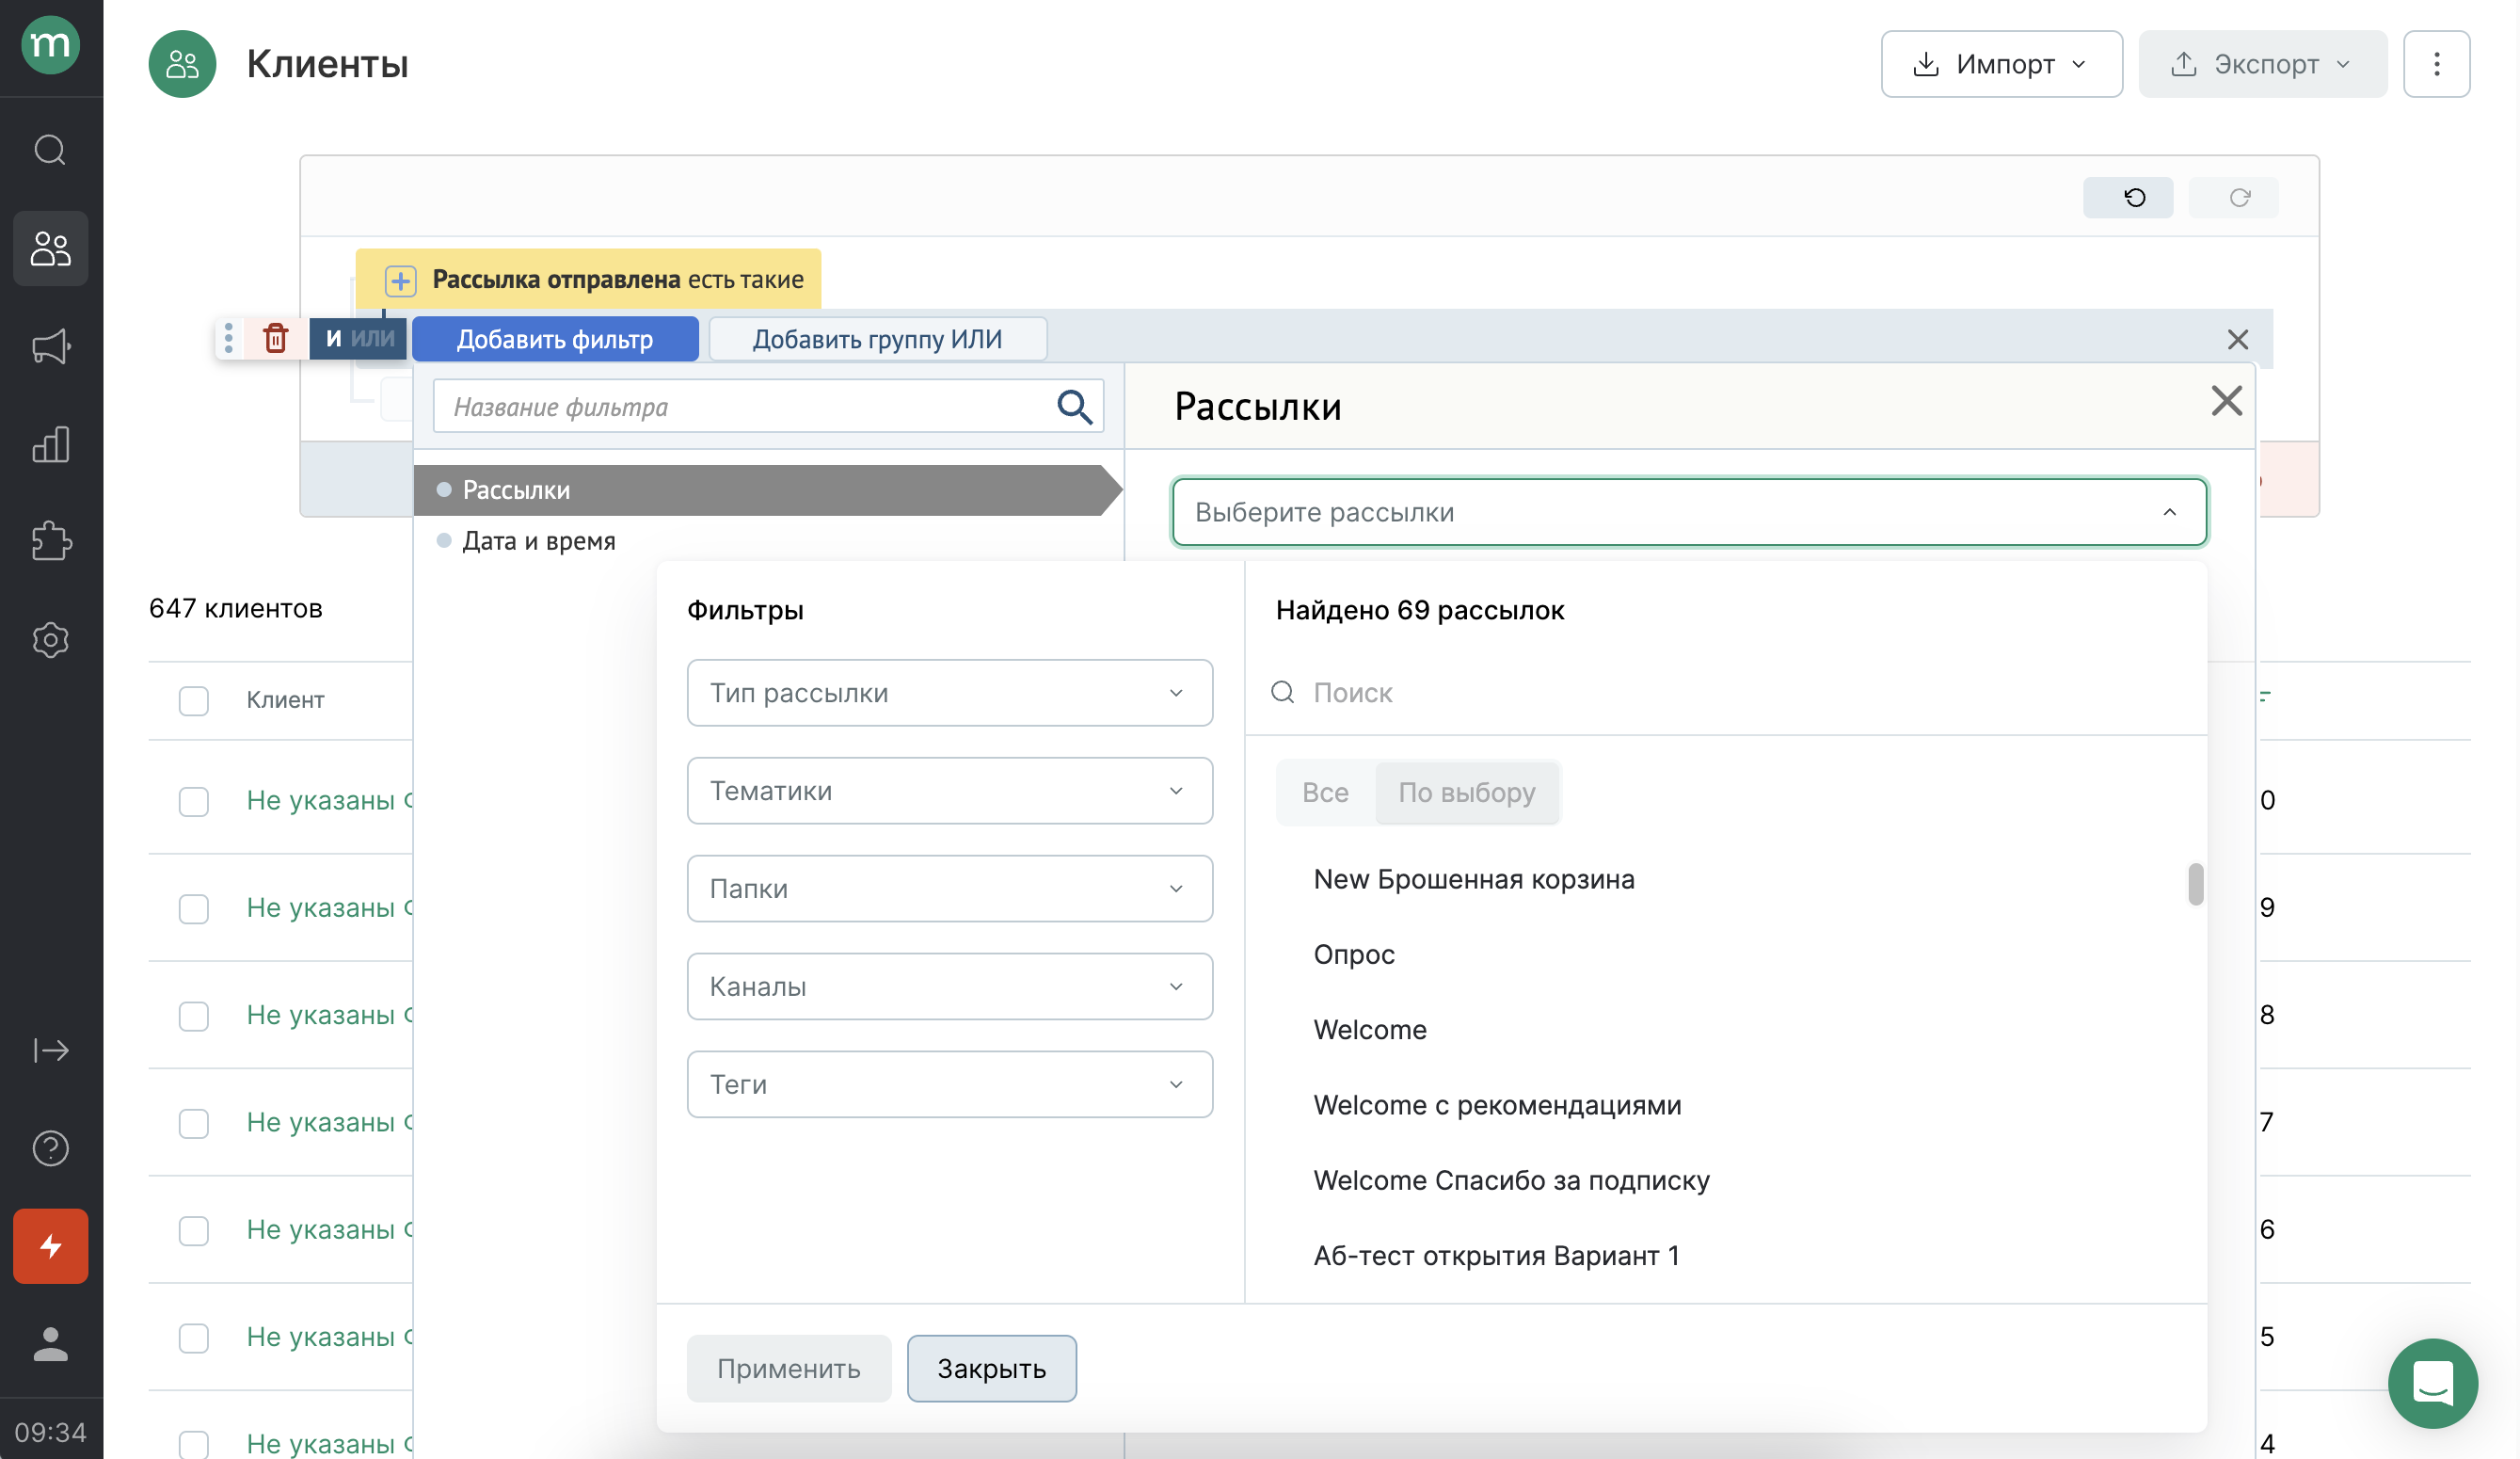Open the Help question mark icon

50,1148
